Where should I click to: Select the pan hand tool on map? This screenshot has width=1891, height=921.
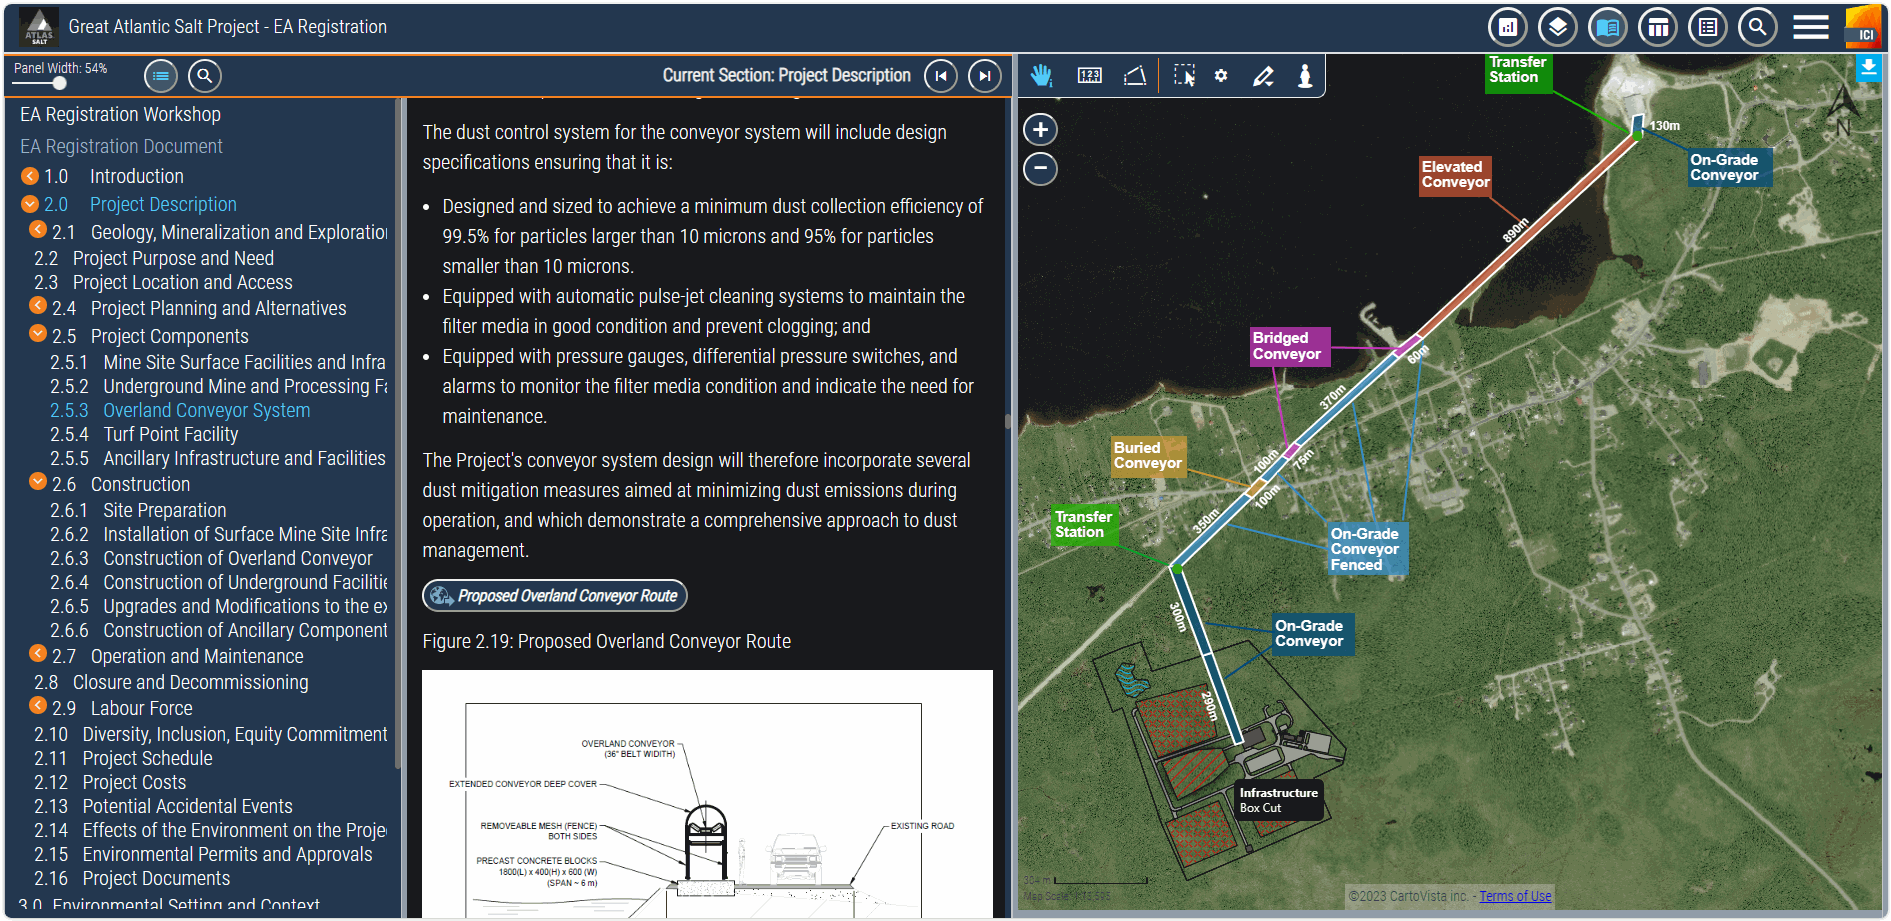click(x=1042, y=76)
